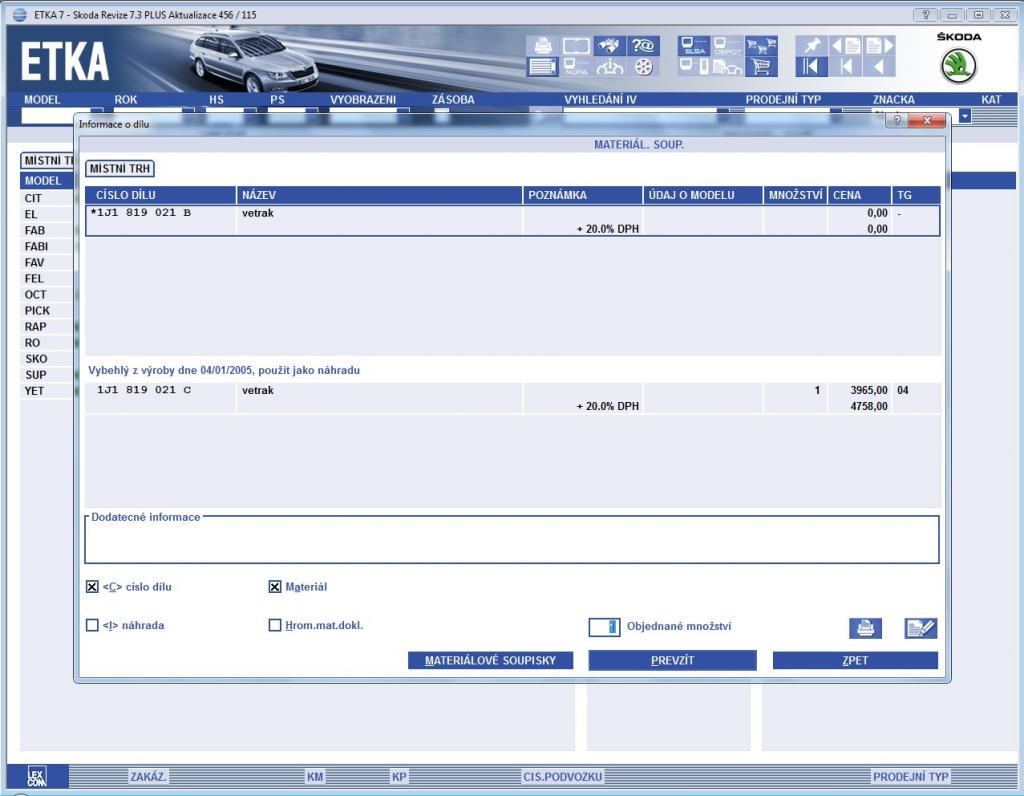Click the single shopping cart icon
1024x796 pixels.
click(761, 67)
